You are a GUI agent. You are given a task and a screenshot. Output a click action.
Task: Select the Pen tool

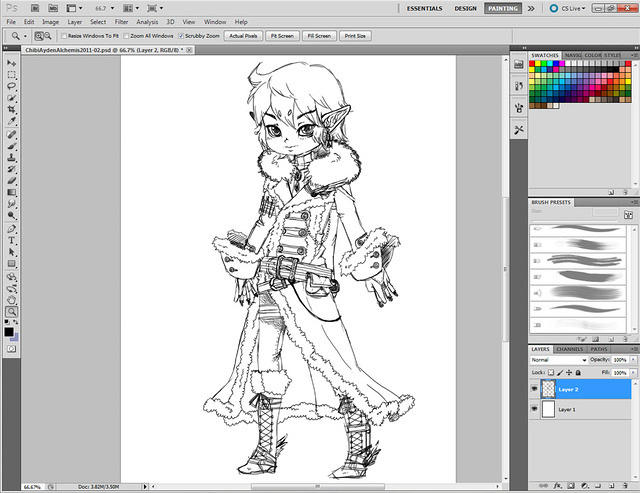pos(11,229)
